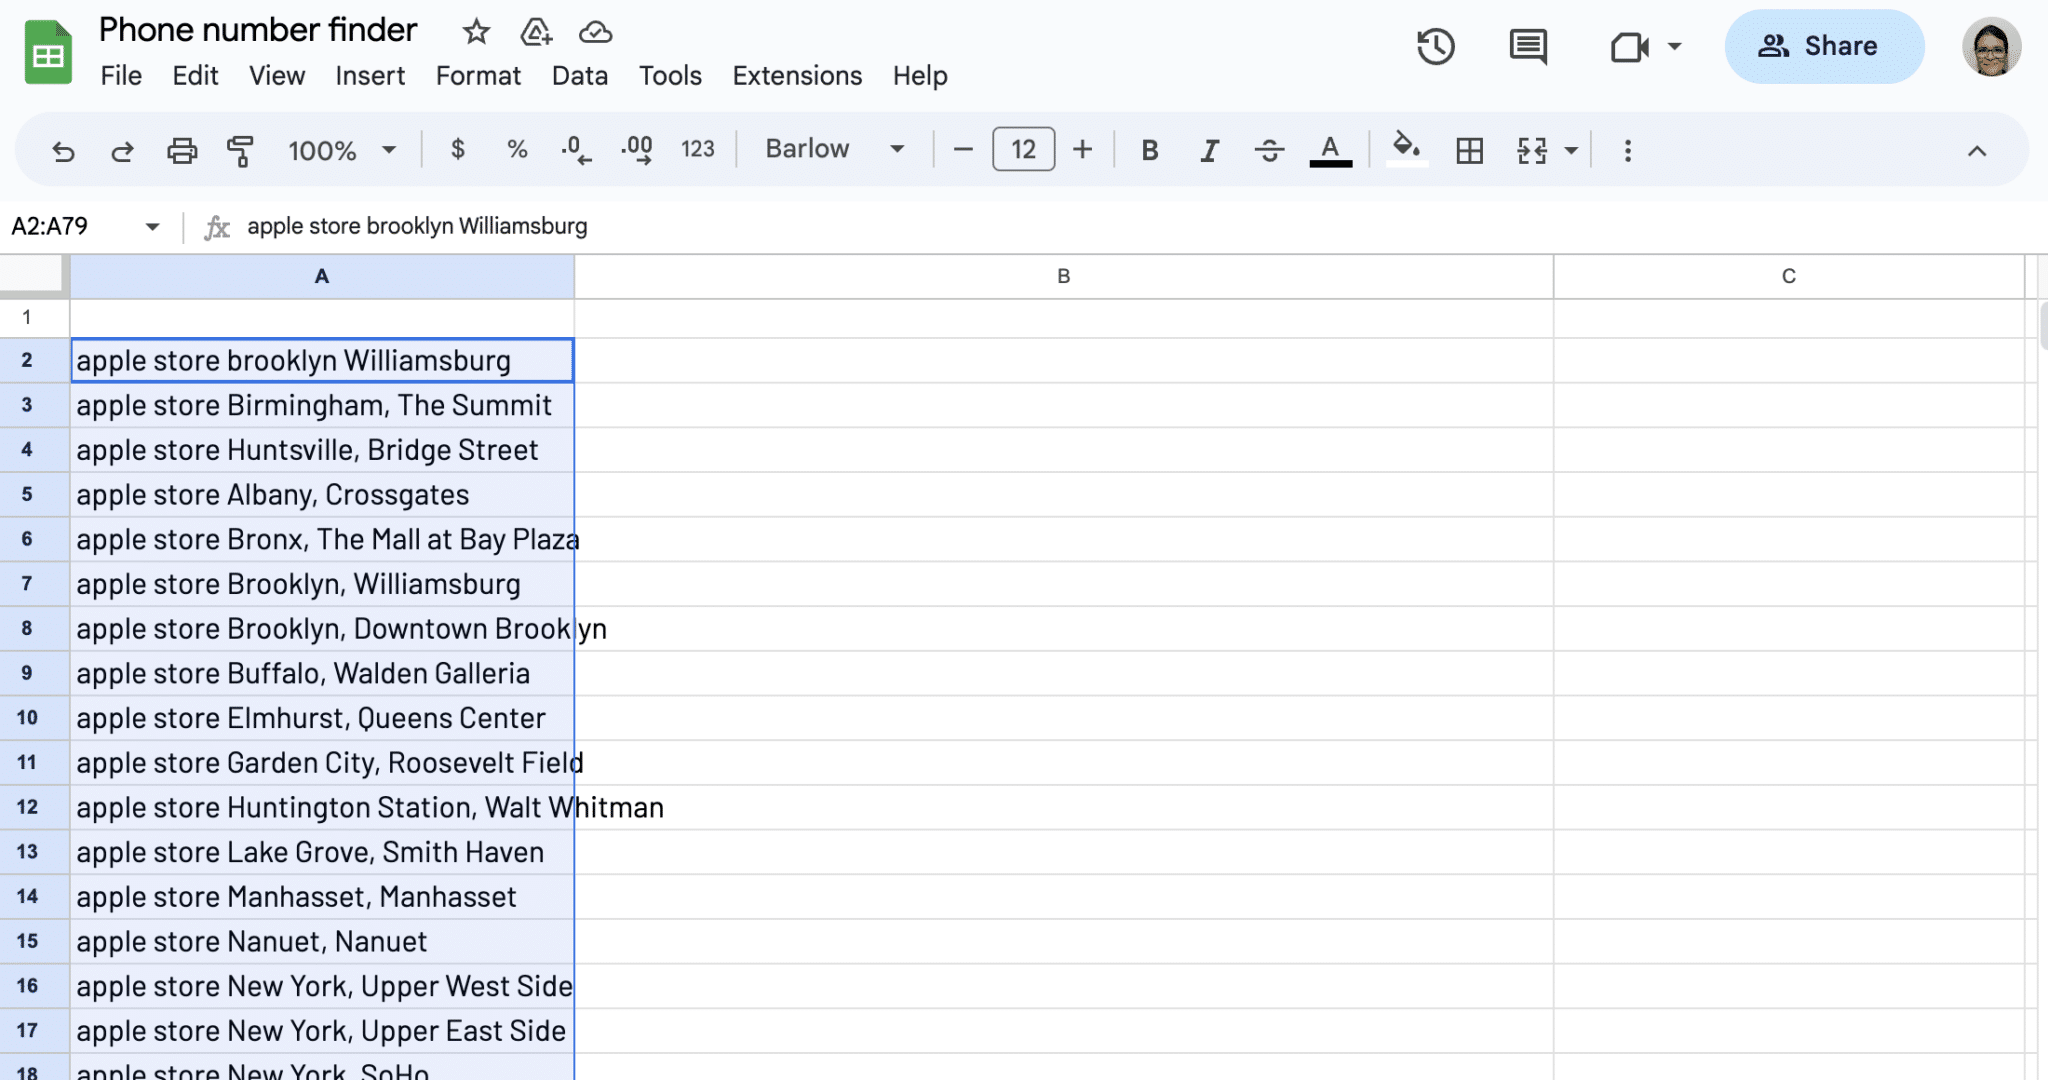Click the Share button

tap(1823, 46)
